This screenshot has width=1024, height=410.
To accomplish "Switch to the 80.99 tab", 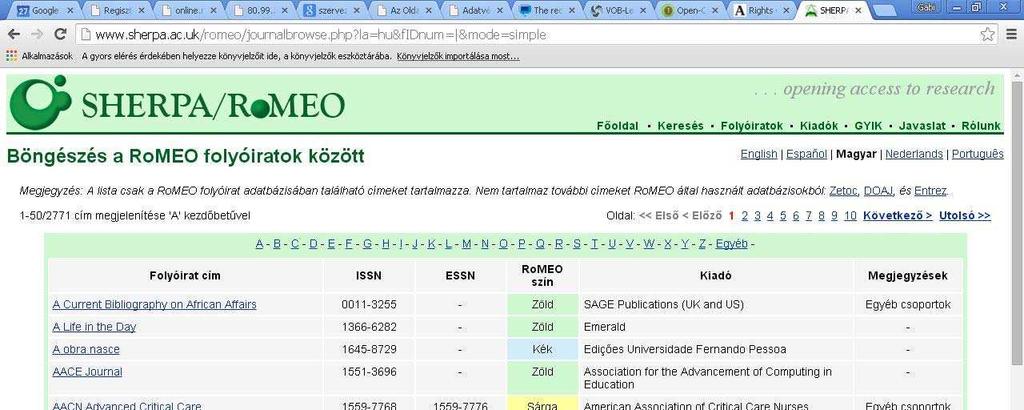I will (x=260, y=10).
